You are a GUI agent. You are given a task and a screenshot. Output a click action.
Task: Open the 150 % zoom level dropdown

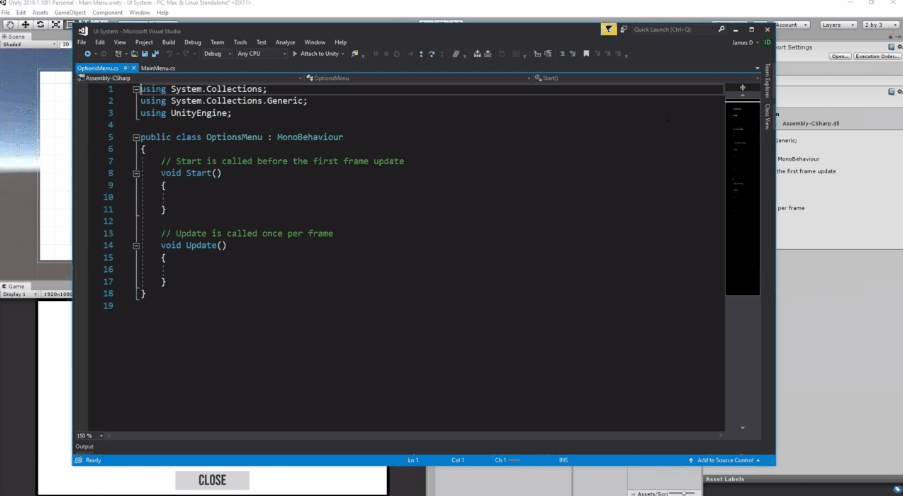[x=89, y=436]
